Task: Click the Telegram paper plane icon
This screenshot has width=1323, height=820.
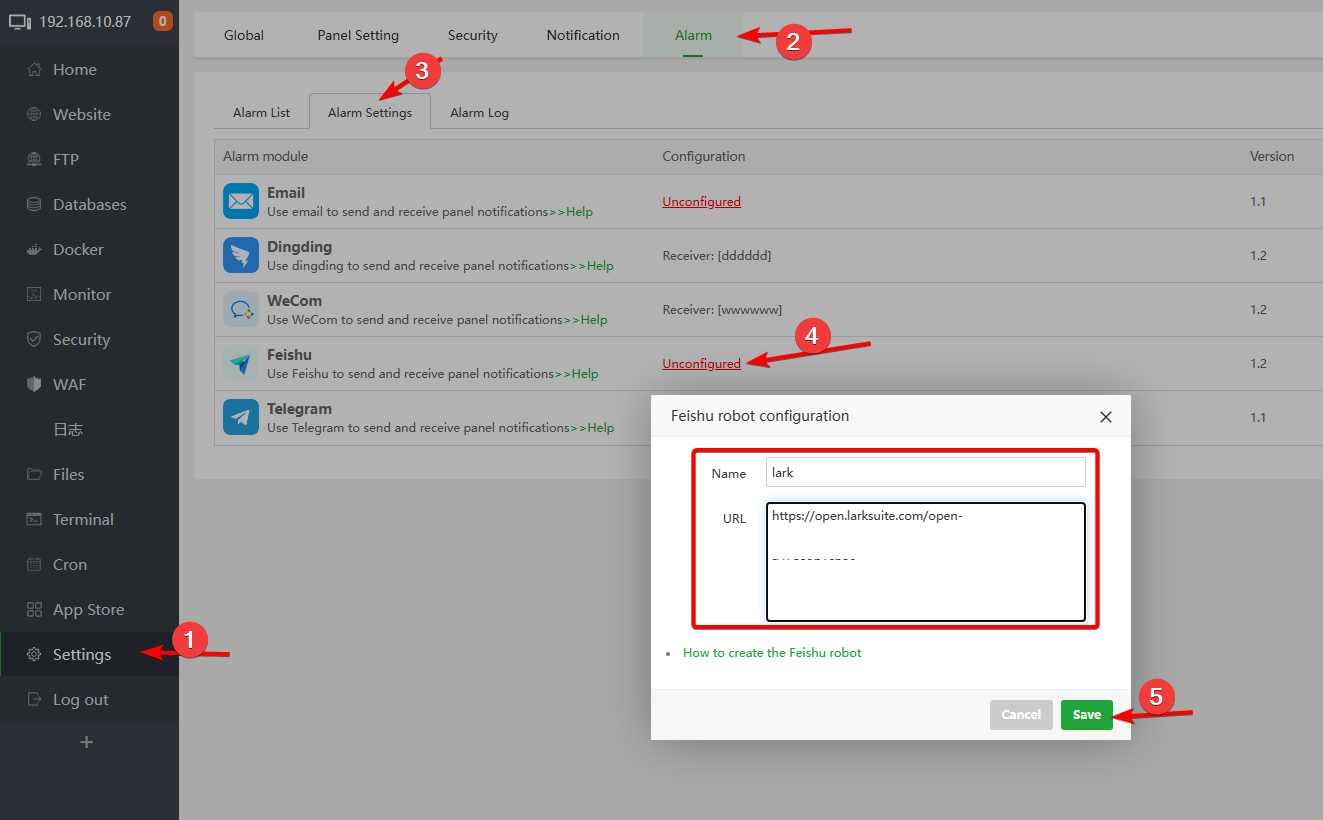Action: [x=241, y=417]
